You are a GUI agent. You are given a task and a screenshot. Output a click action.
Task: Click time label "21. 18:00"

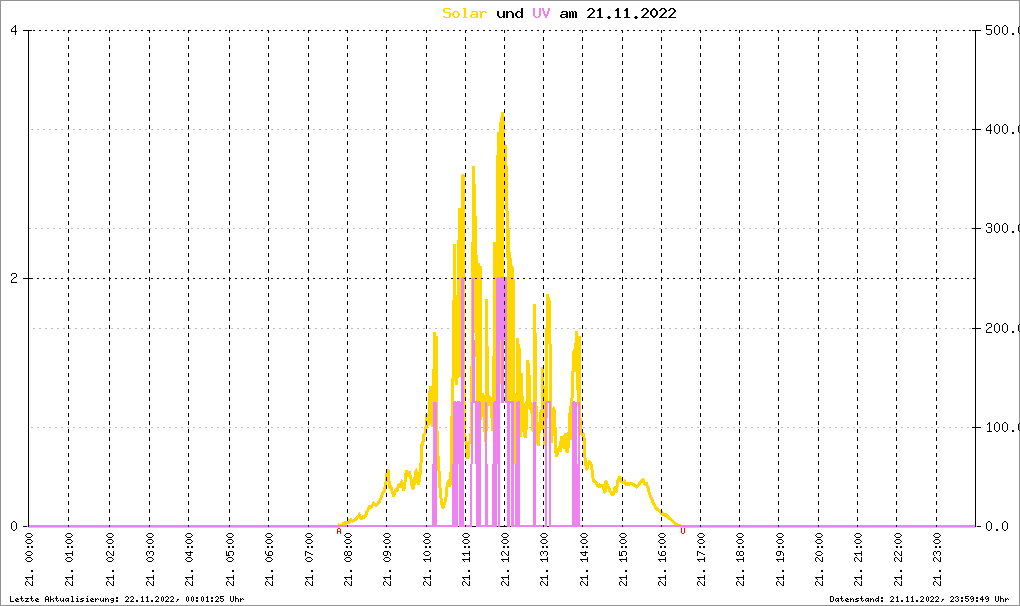(740, 559)
